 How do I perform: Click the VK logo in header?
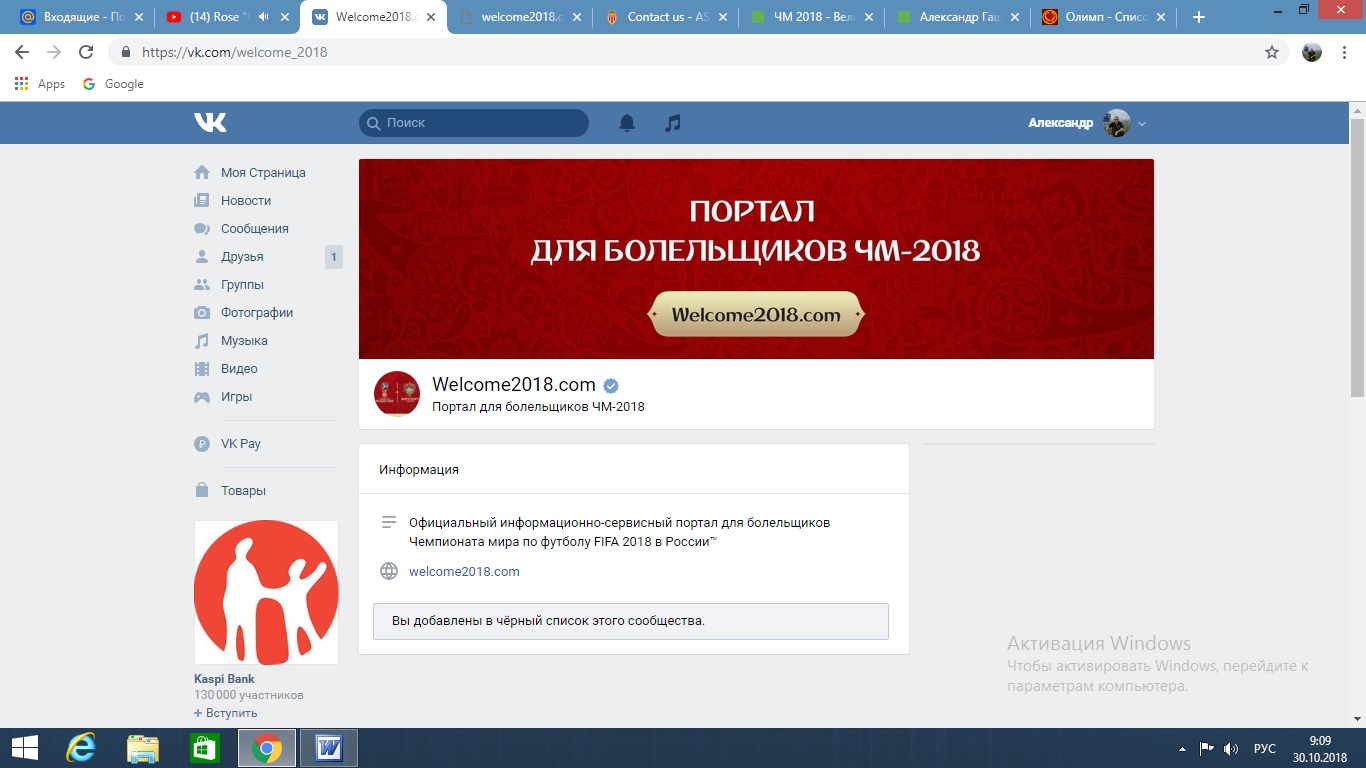tap(210, 122)
